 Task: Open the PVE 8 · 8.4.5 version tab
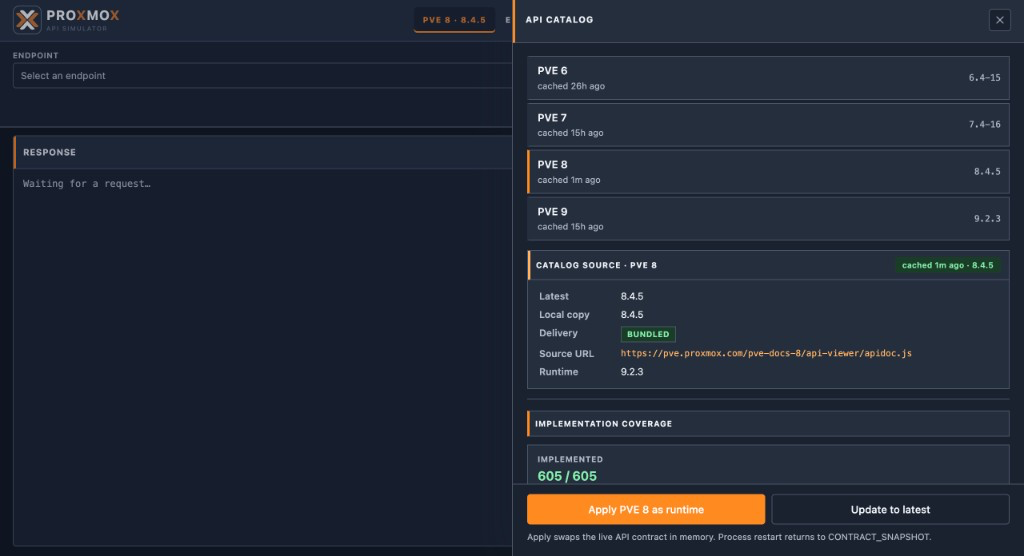point(454,20)
